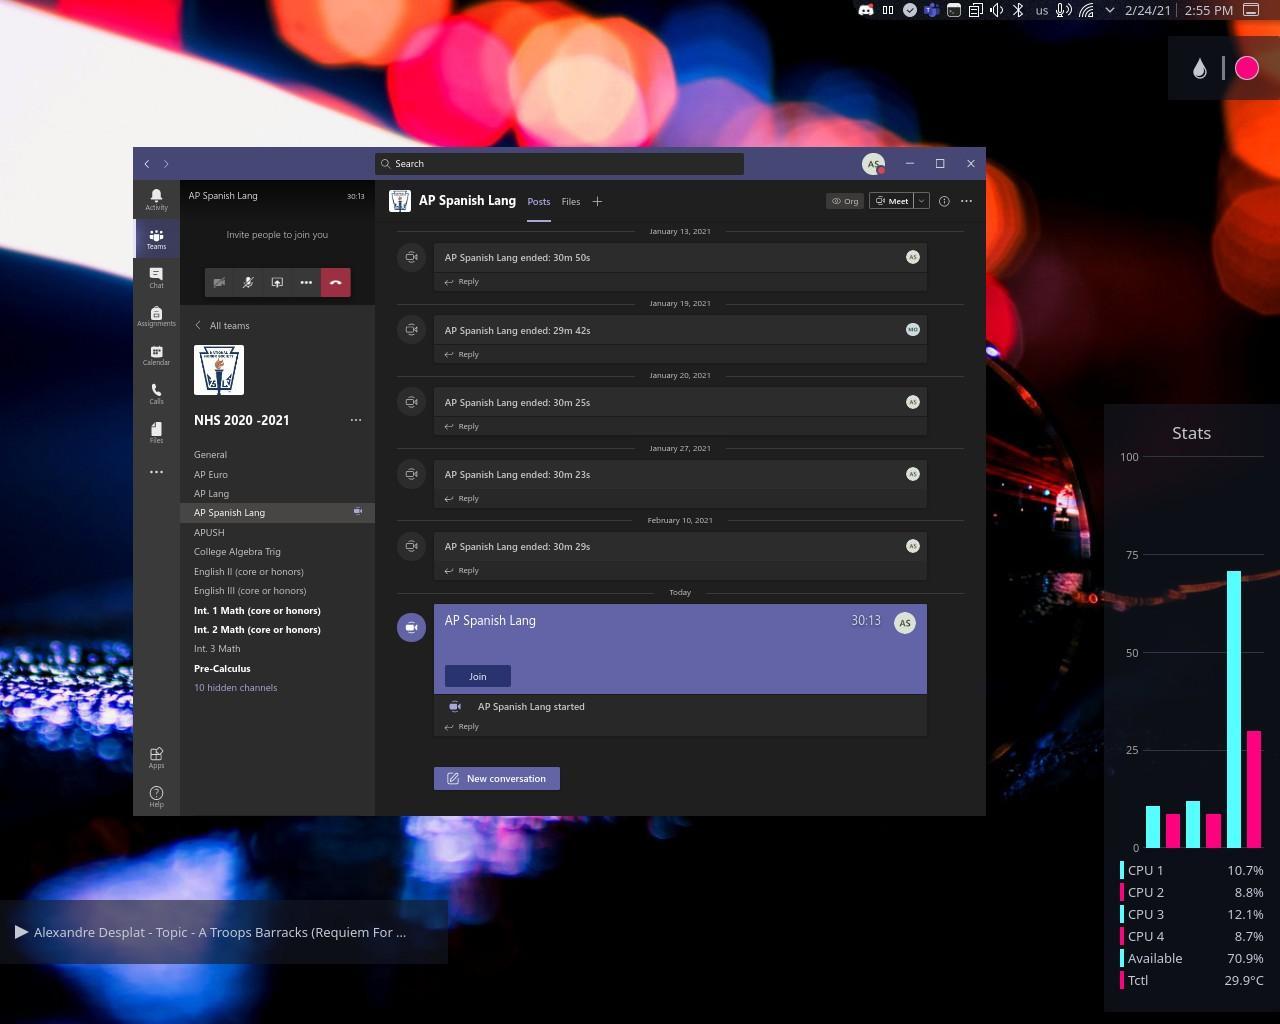The image size is (1280, 1024).
Task: Select the AP Euro channel
Action: pyautogui.click(x=277, y=474)
